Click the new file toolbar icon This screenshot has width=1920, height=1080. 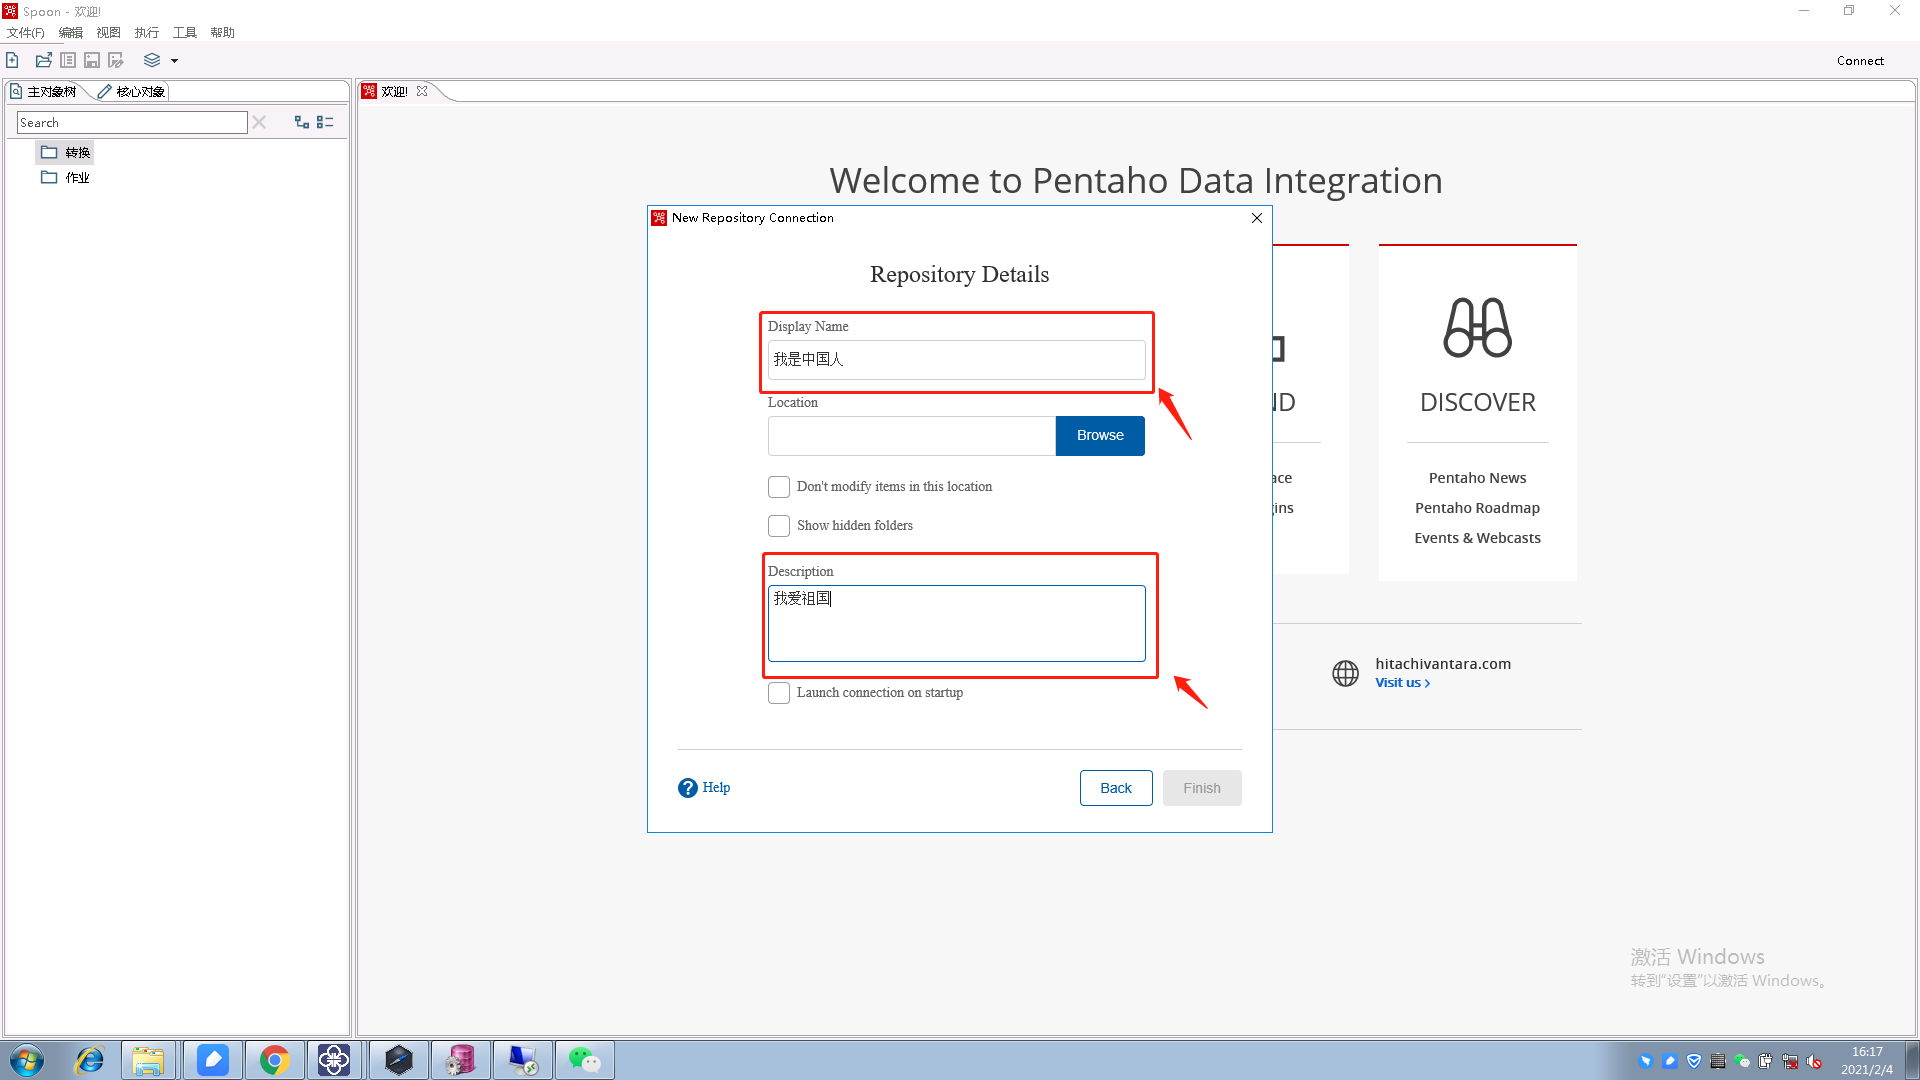13,60
